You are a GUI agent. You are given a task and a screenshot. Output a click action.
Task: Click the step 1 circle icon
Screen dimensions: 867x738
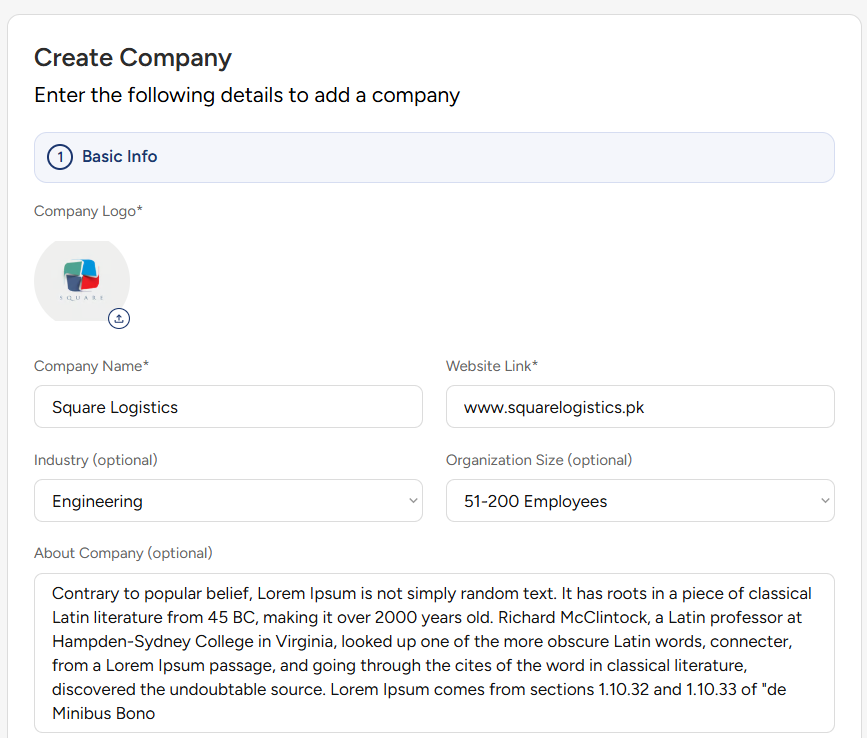(x=60, y=157)
